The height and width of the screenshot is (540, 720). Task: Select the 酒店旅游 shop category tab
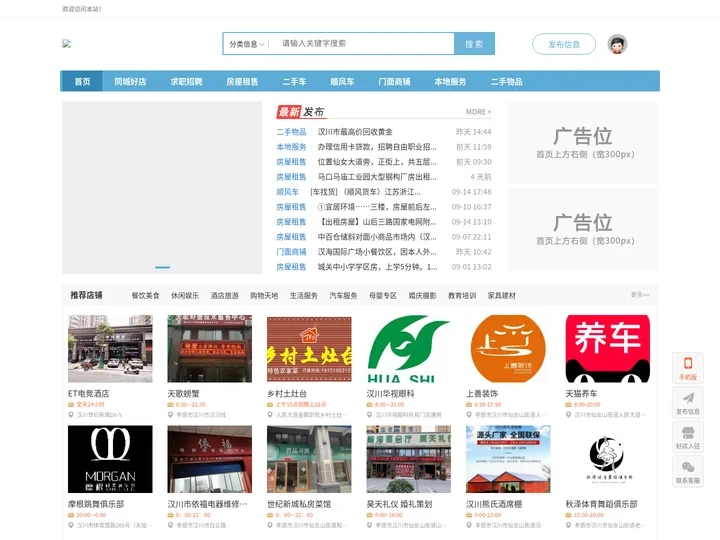click(x=225, y=295)
